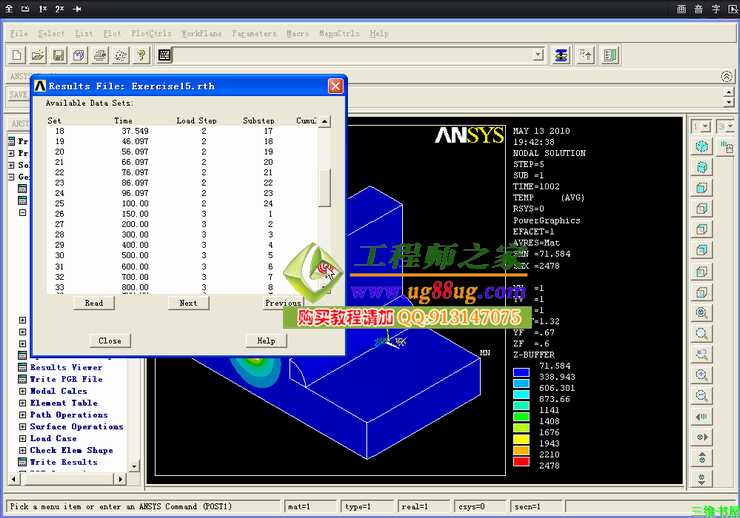Expand the Load Case tree node
This screenshot has height=518, width=740.
(x=22, y=438)
